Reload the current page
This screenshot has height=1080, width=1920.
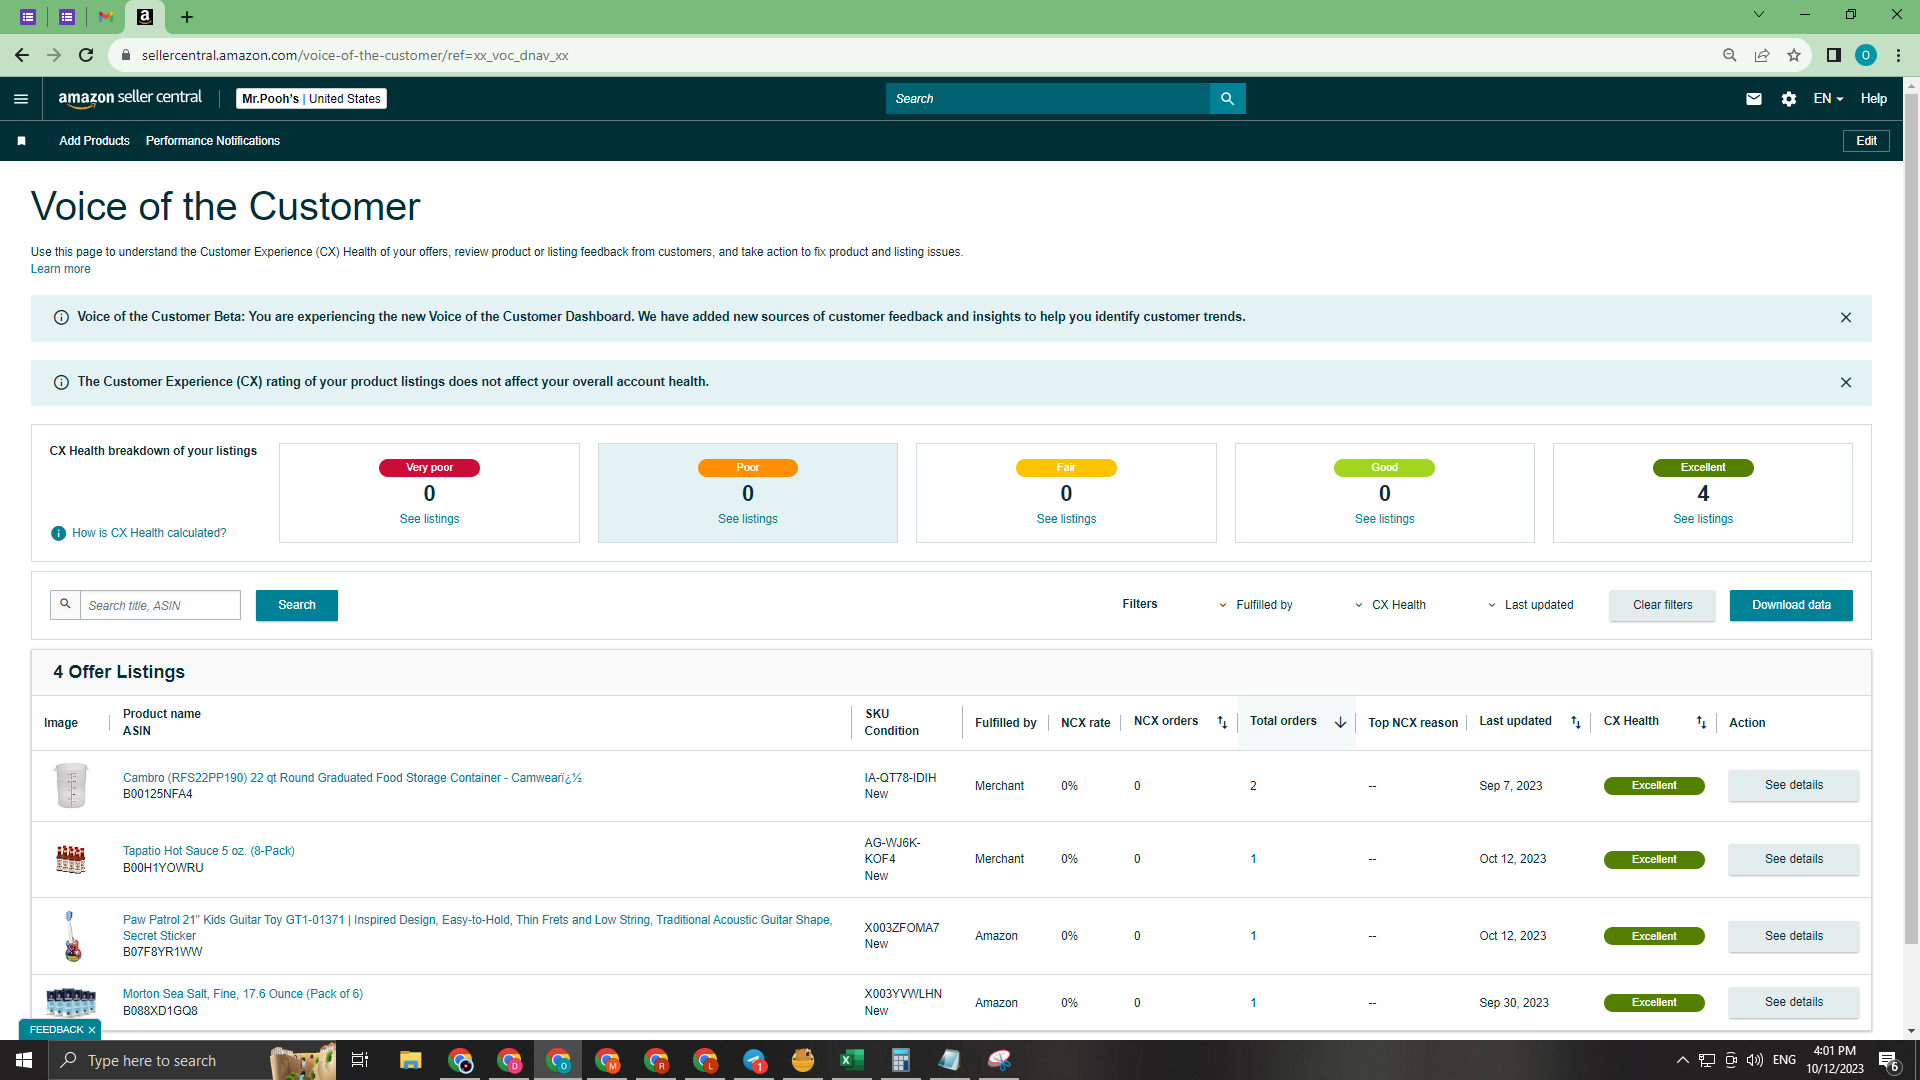point(86,55)
